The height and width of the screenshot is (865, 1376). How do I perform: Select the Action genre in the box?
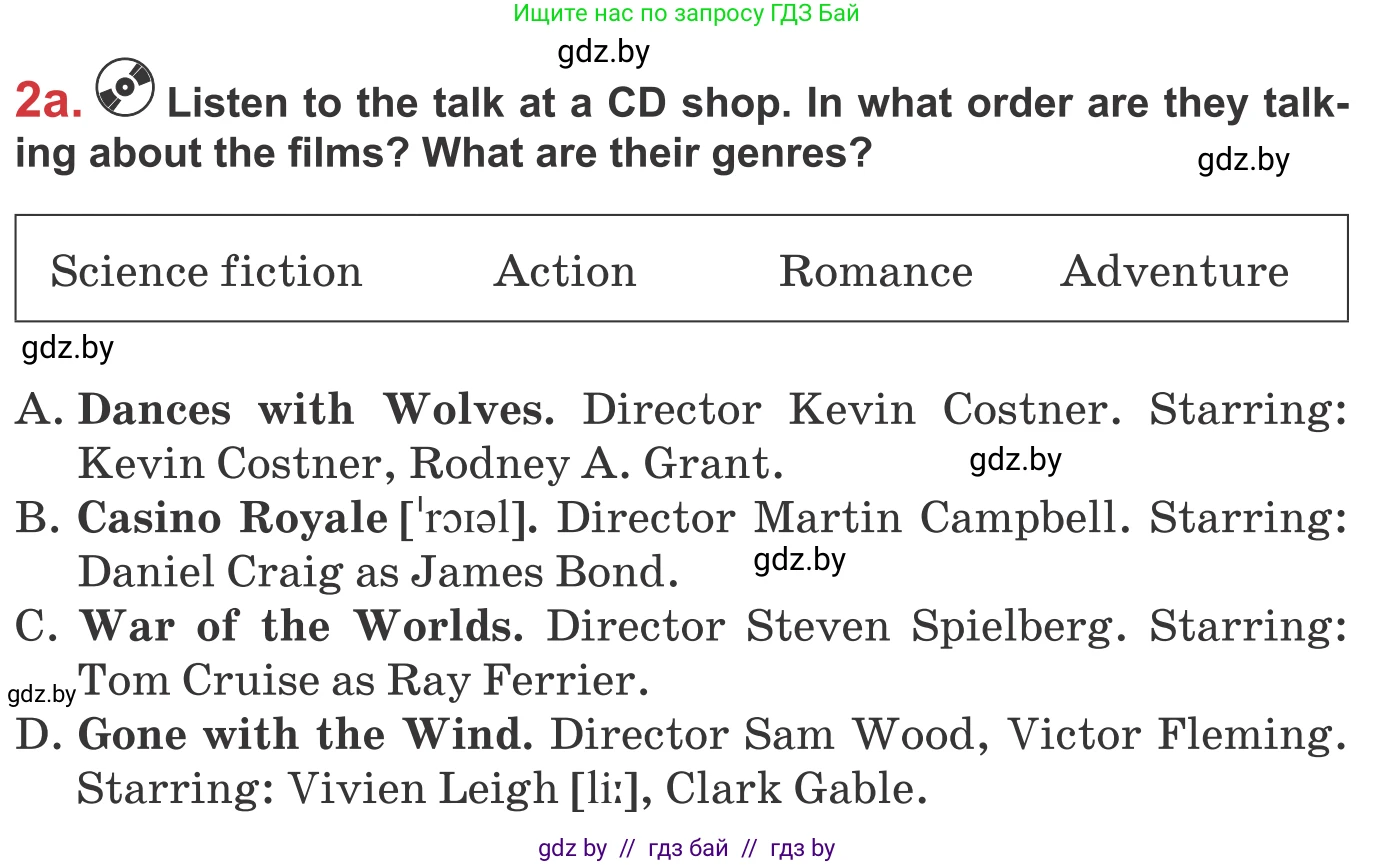565,271
